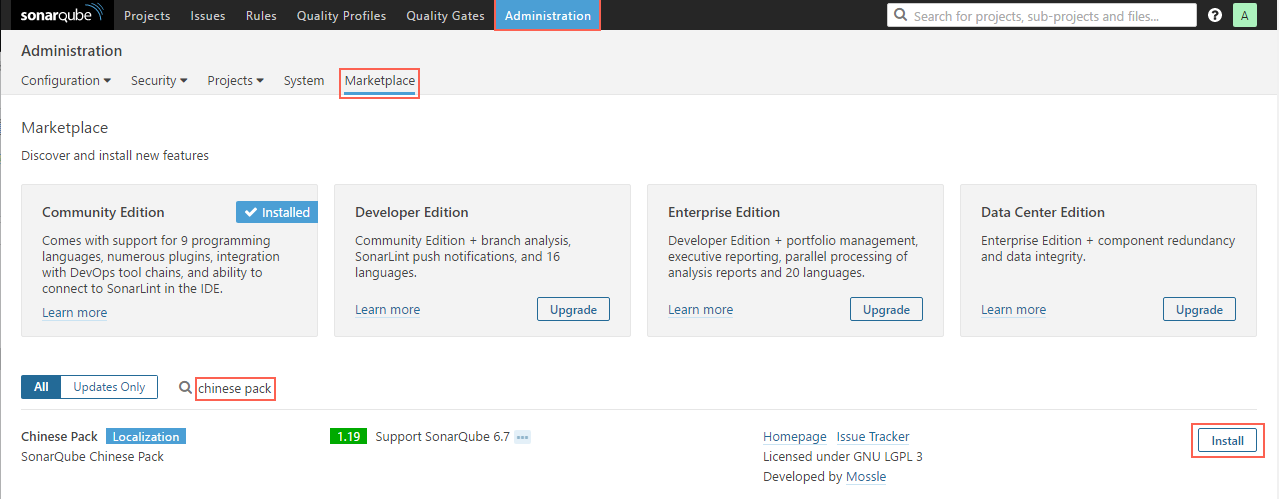Image resolution: width=1279 pixels, height=499 pixels.
Task: Open the user avatar menu
Action: click(x=1244, y=16)
